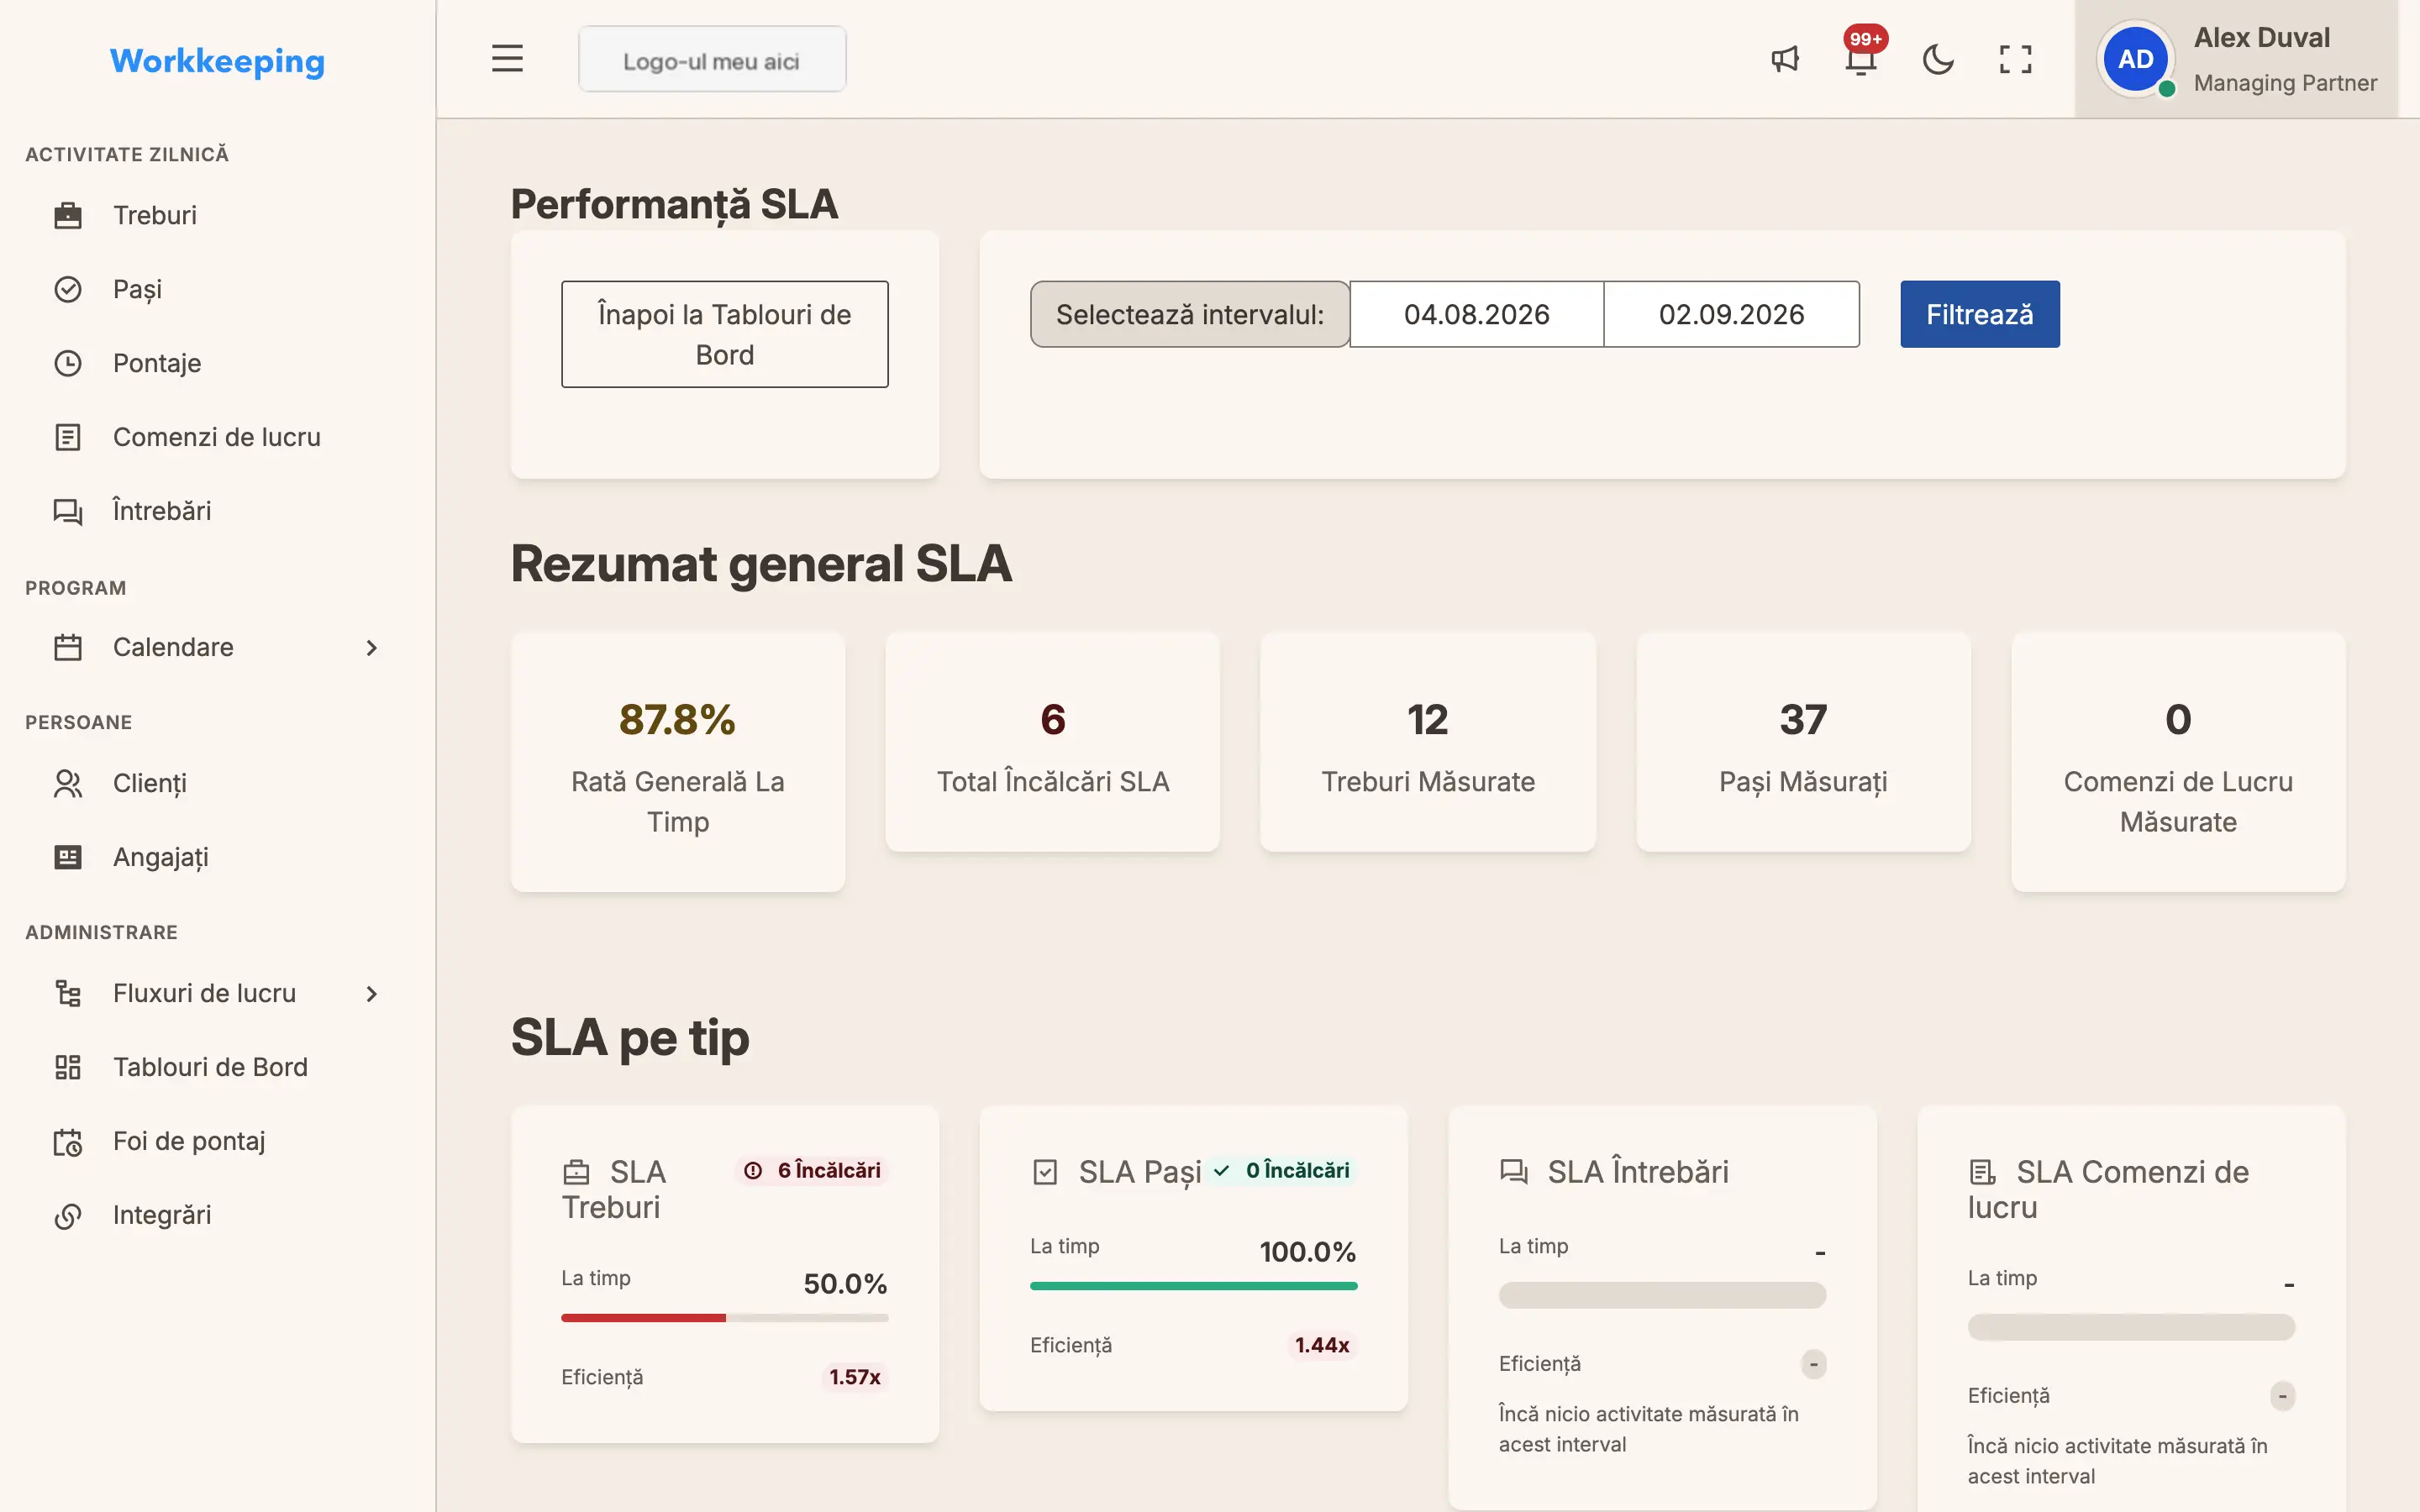Image resolution: width=2420 pixels, height=1512 pixels.
Task: Enter fullscreen mode via corner-brackets icon
Action: point(2015,59)
